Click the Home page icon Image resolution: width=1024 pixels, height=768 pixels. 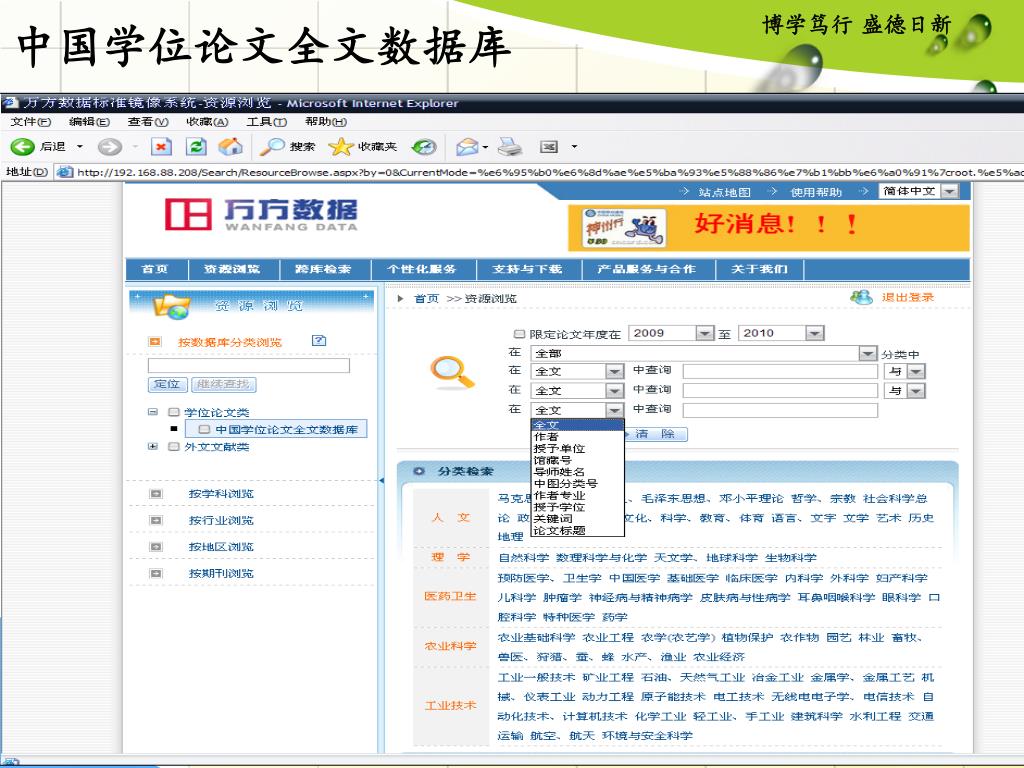(230, 147)
